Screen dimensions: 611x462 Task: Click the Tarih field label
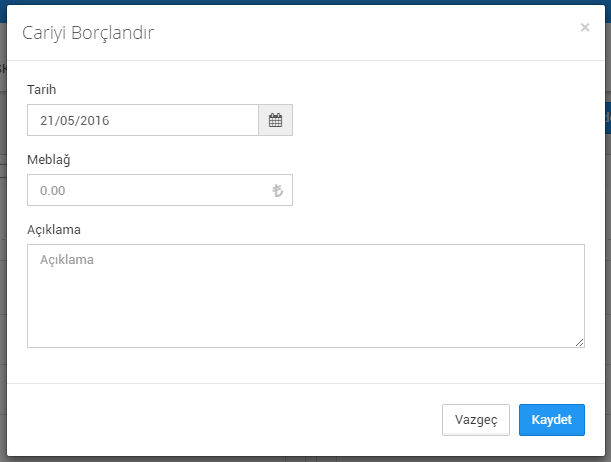[x=42, y=90]
